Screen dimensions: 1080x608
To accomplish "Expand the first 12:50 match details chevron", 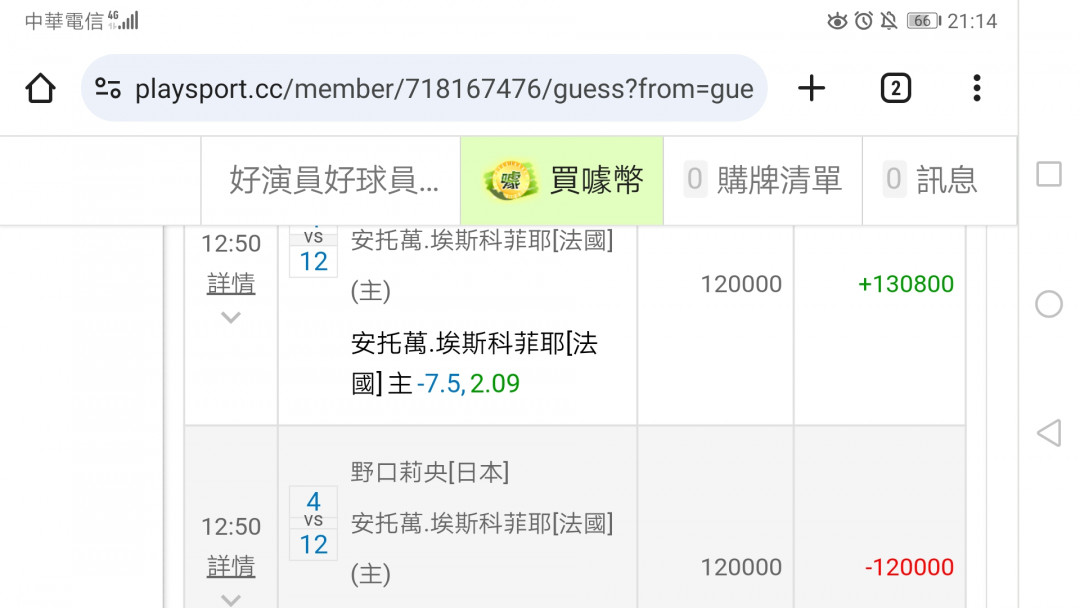I will (231, 317).
